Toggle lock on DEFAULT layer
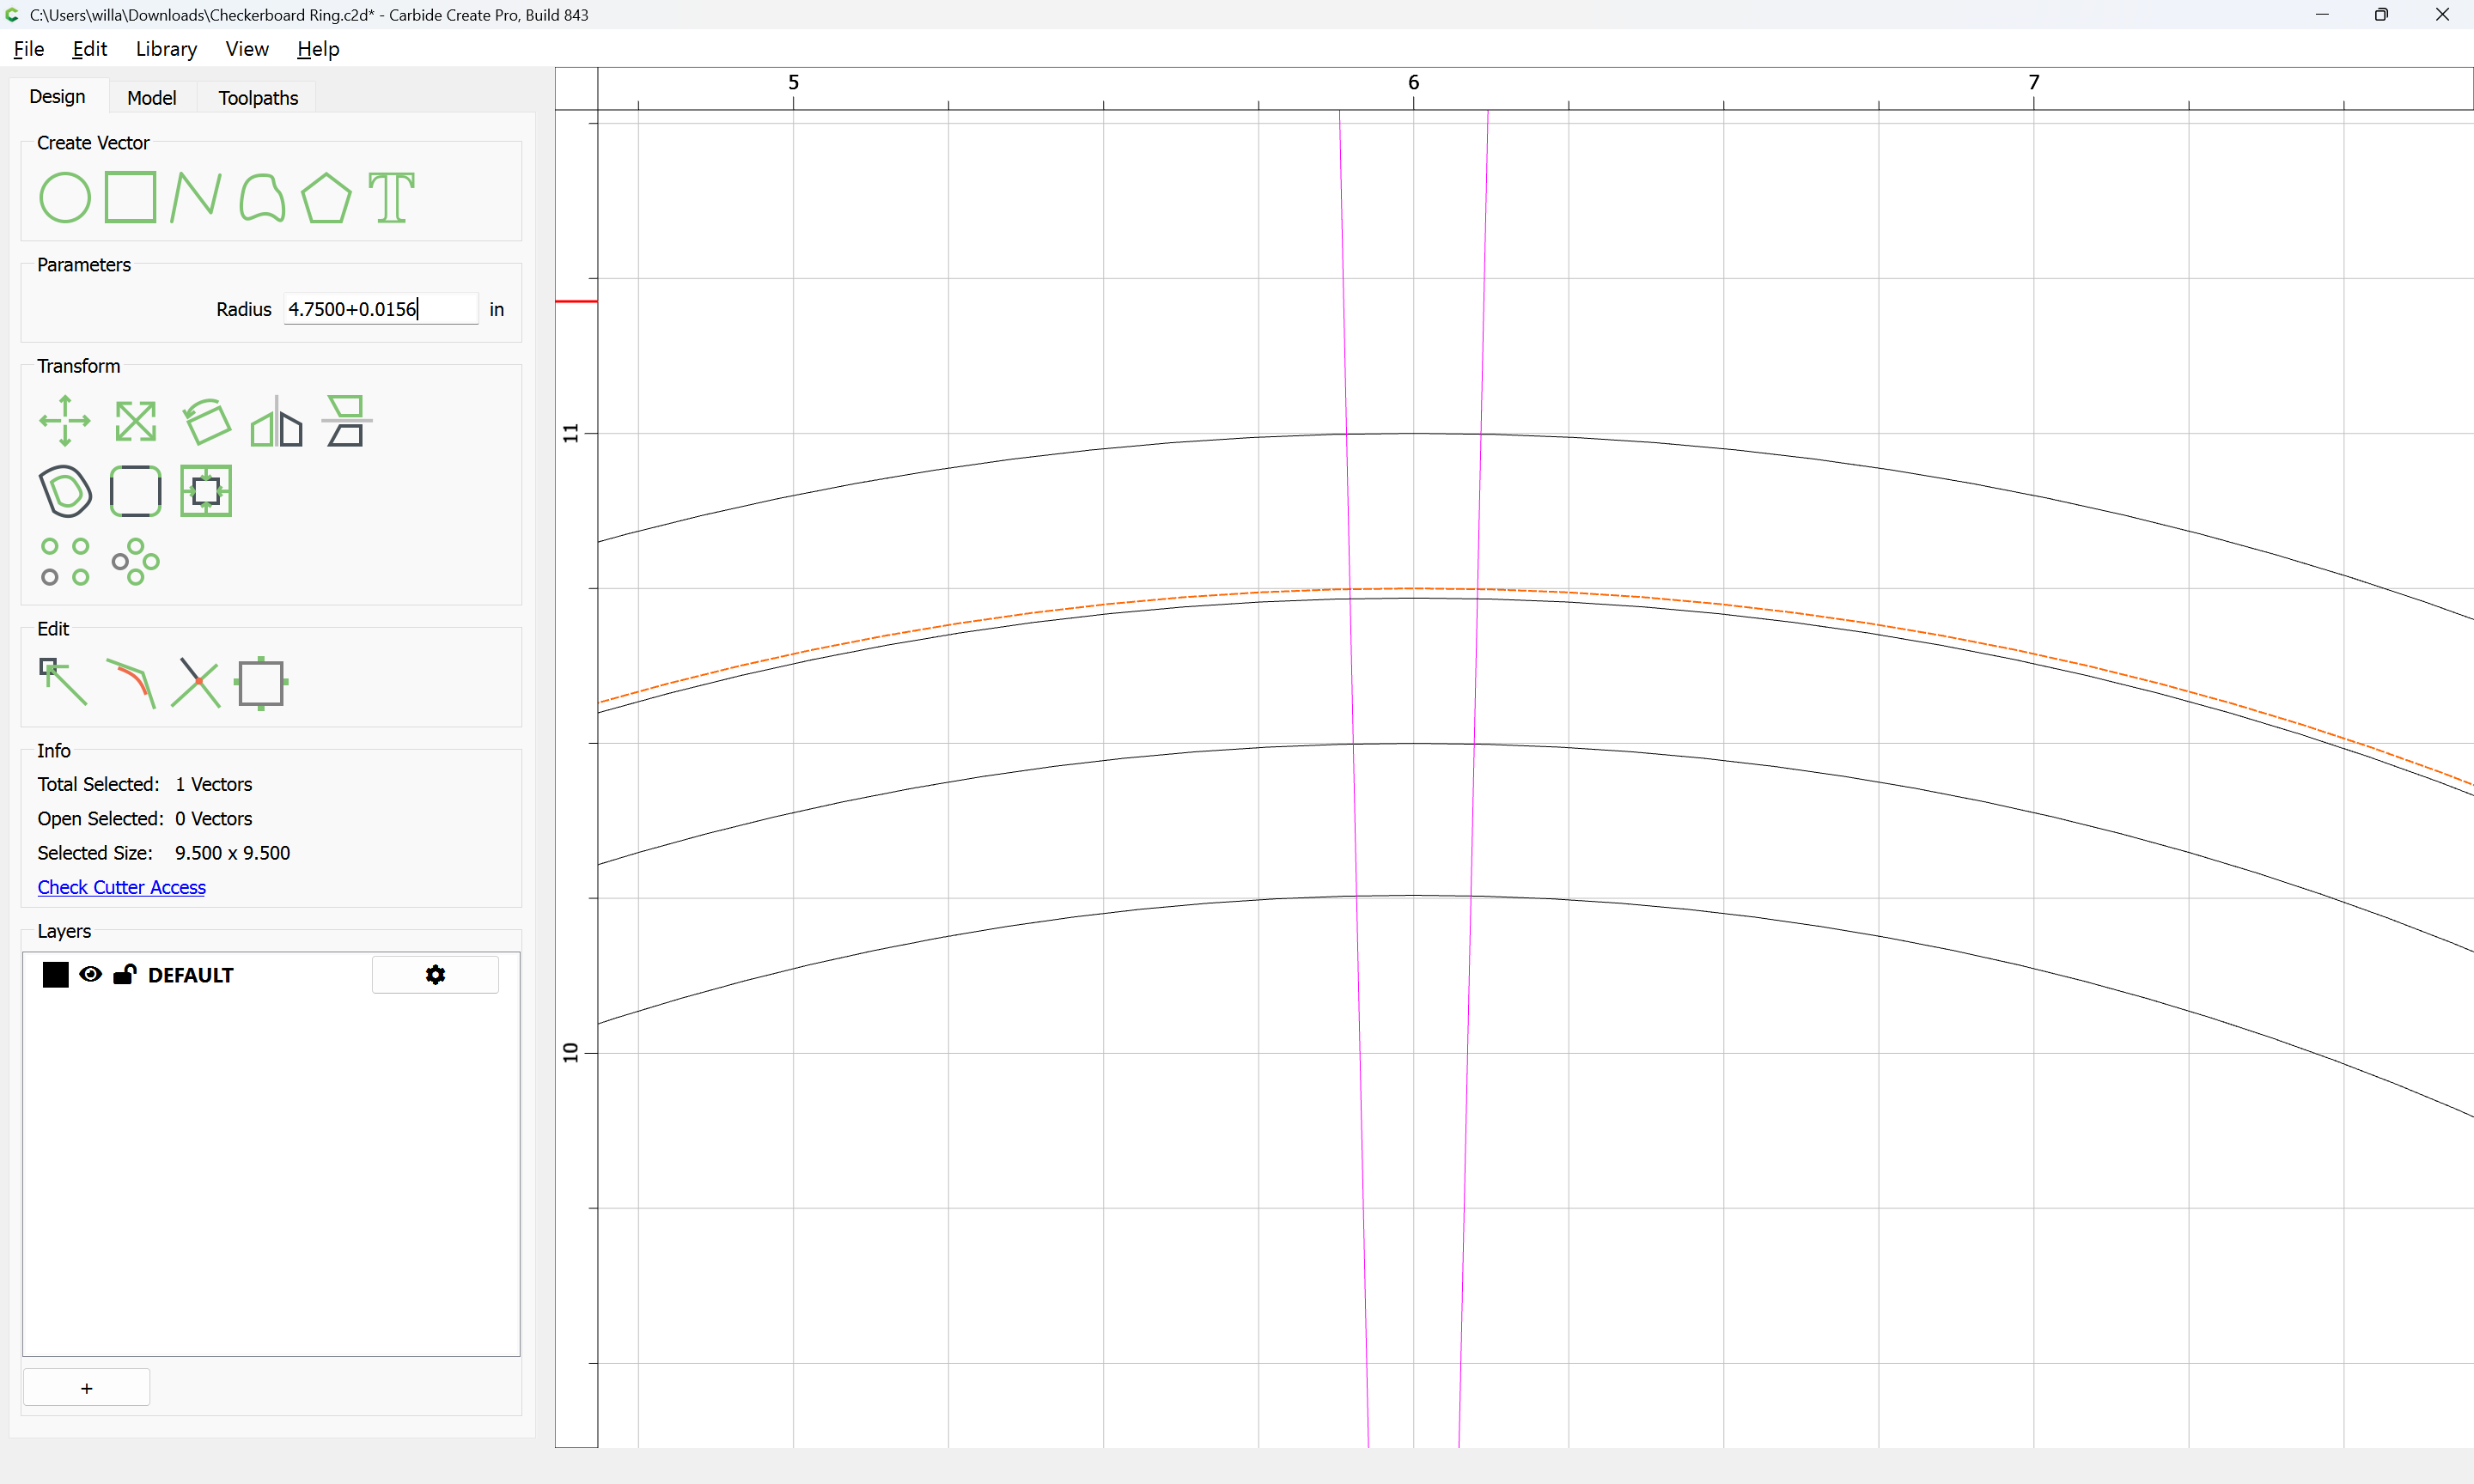 (x=125, y=974)
